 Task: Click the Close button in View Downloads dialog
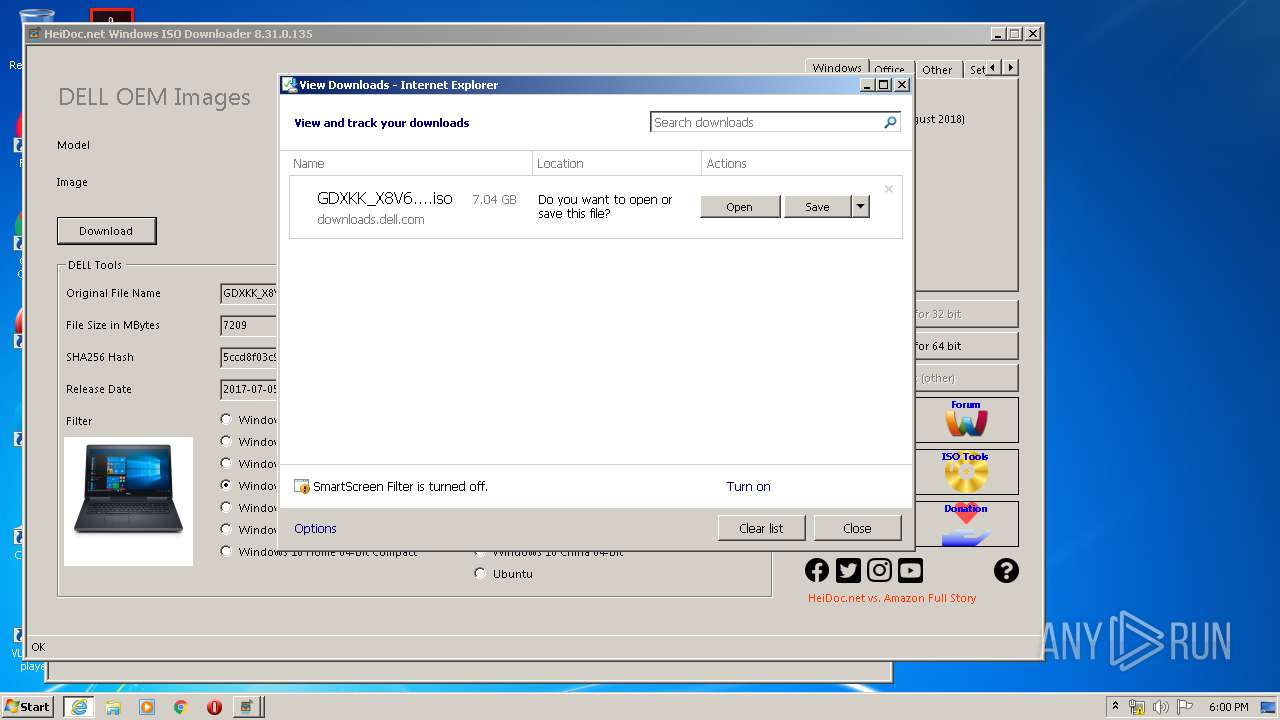857,528
